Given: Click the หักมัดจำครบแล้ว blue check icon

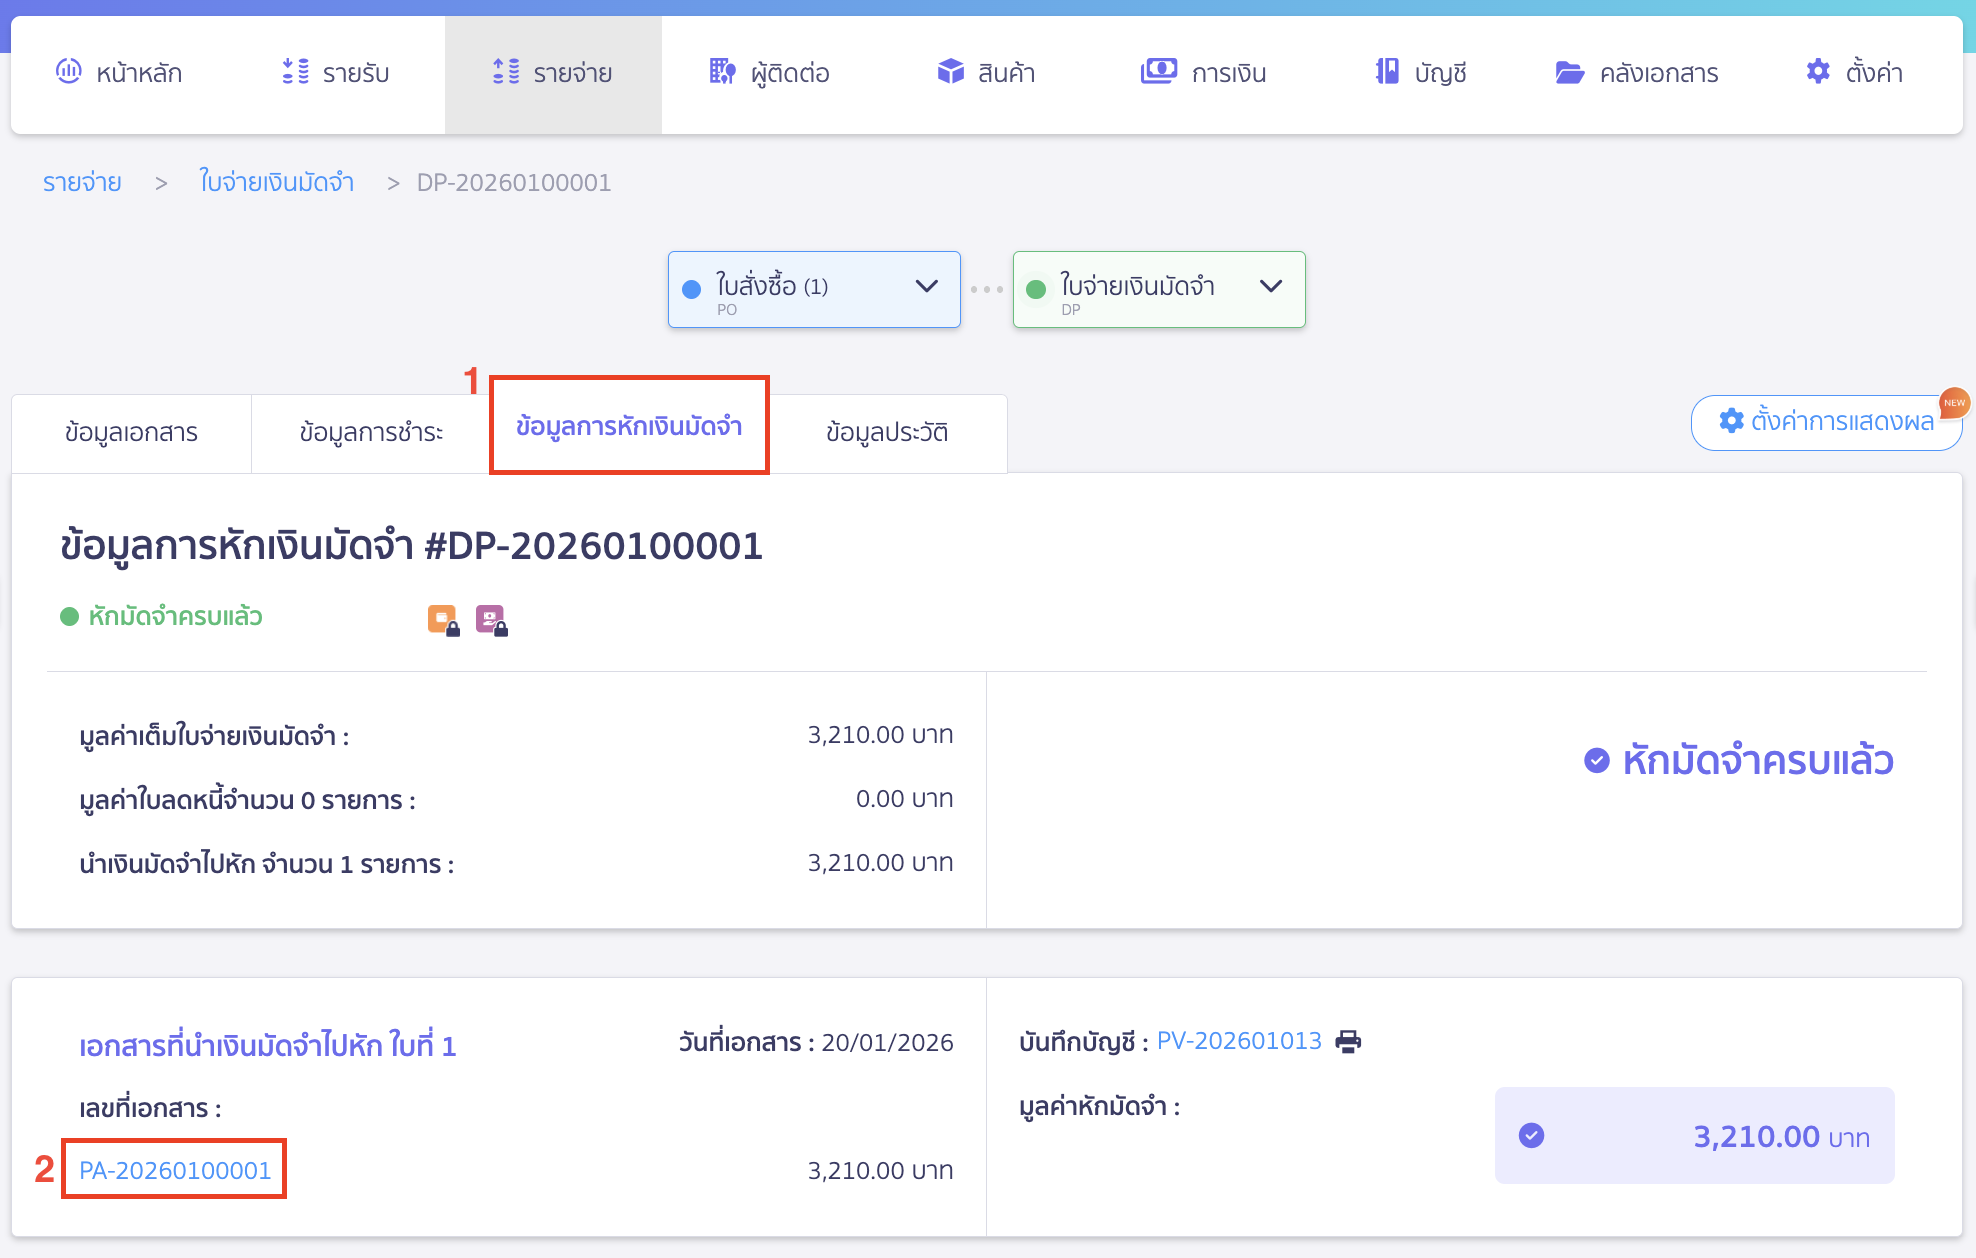Looking at the screenshot, I should click(x=1597, y=761).
